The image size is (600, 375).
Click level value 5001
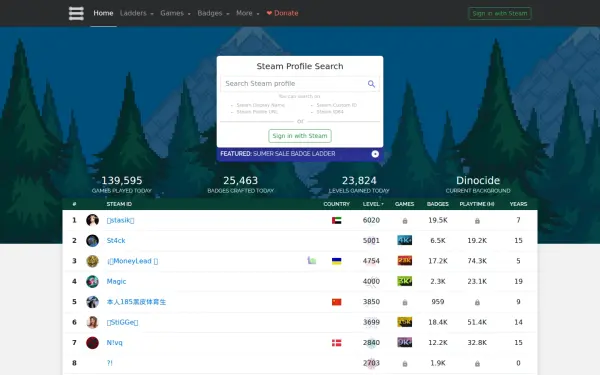pyautogui.click(x=371, y=241)
